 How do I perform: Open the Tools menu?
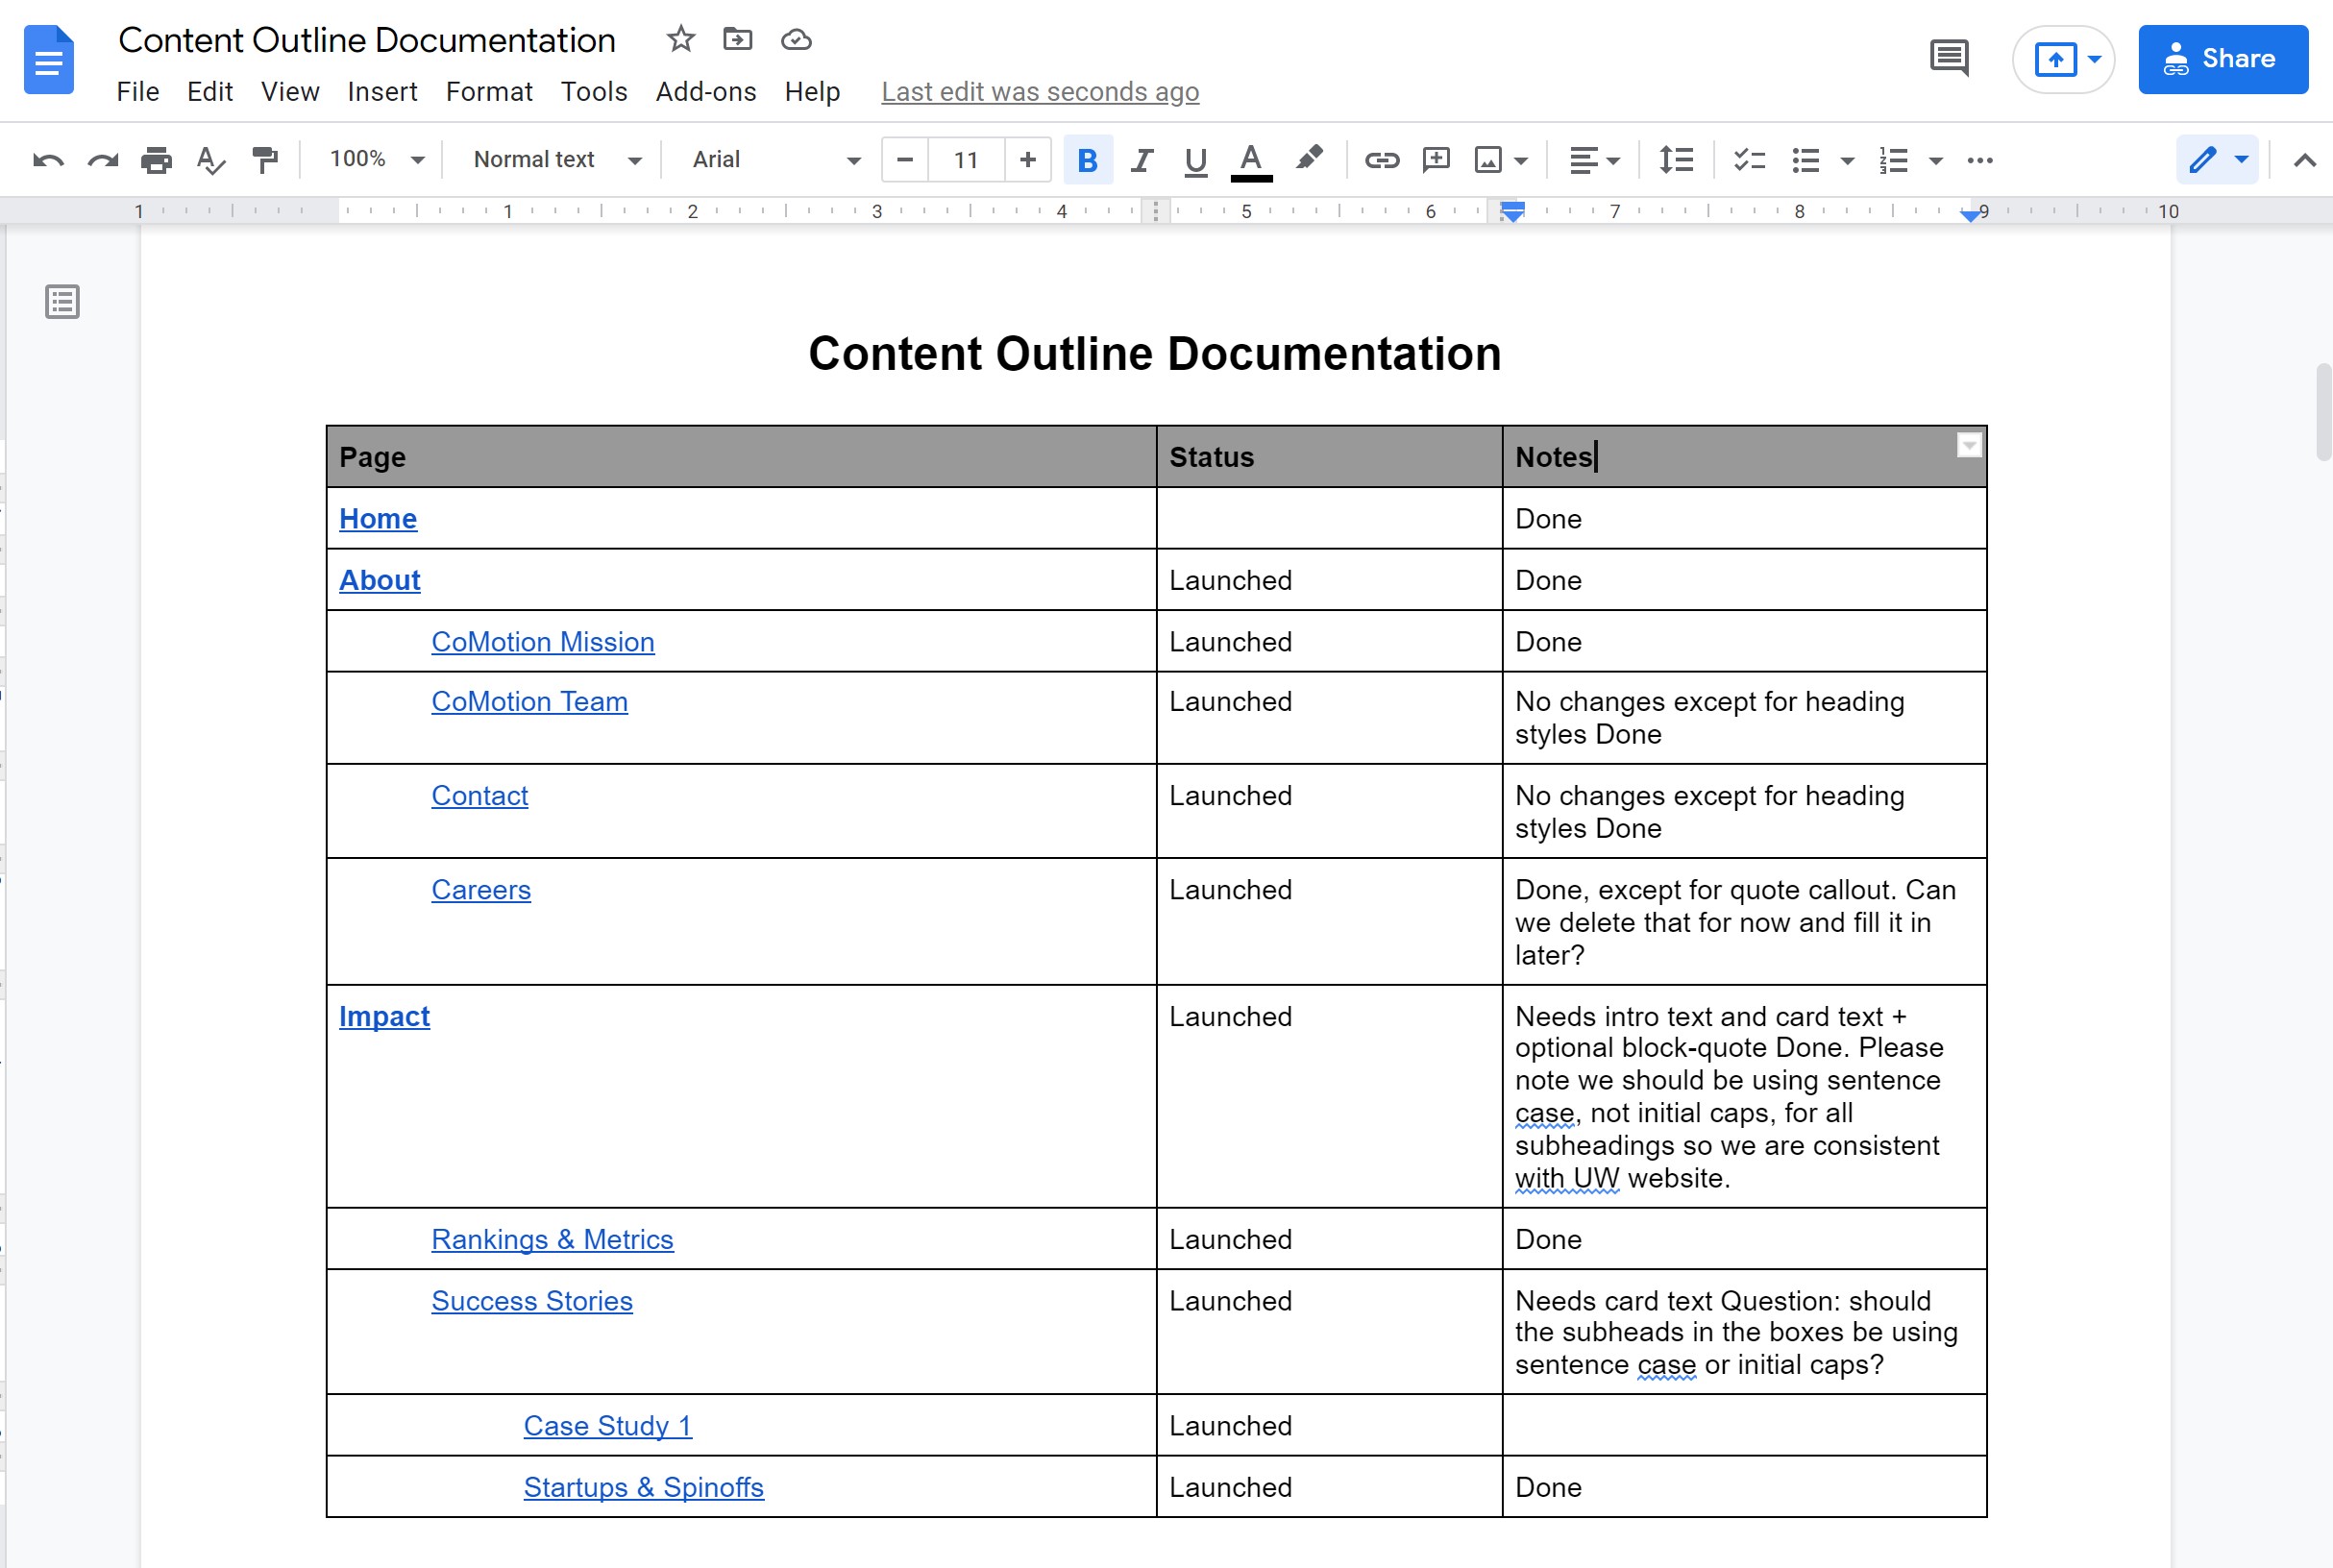coord(594,92)
